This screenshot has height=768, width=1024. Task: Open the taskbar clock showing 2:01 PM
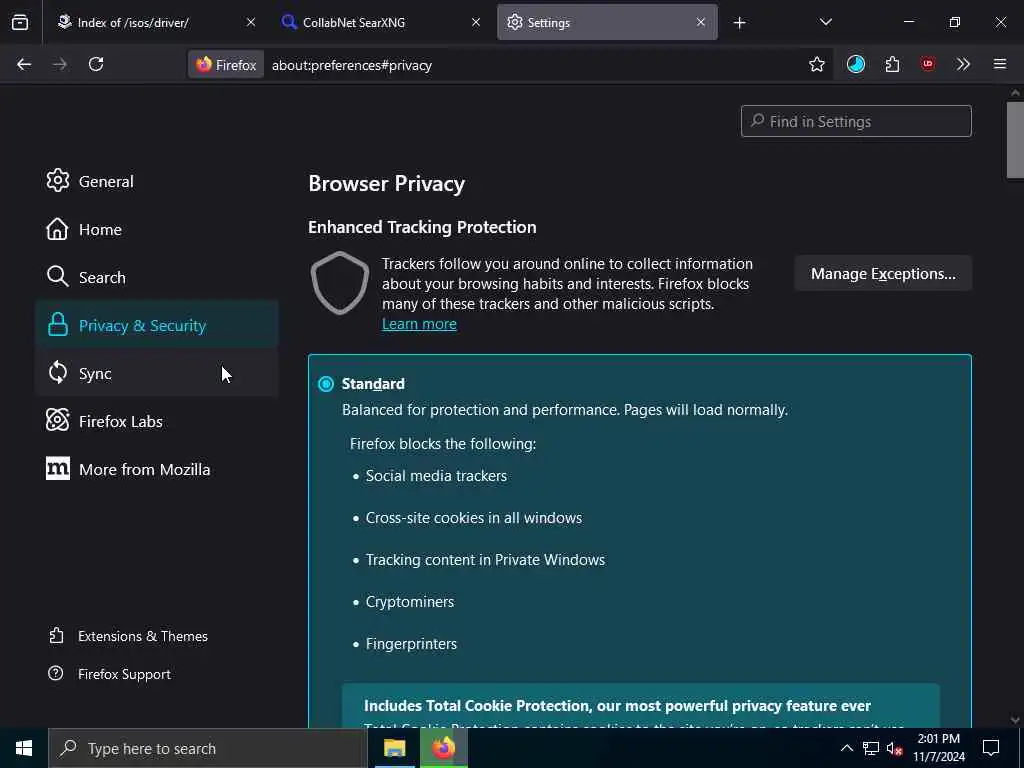(938, 748)
